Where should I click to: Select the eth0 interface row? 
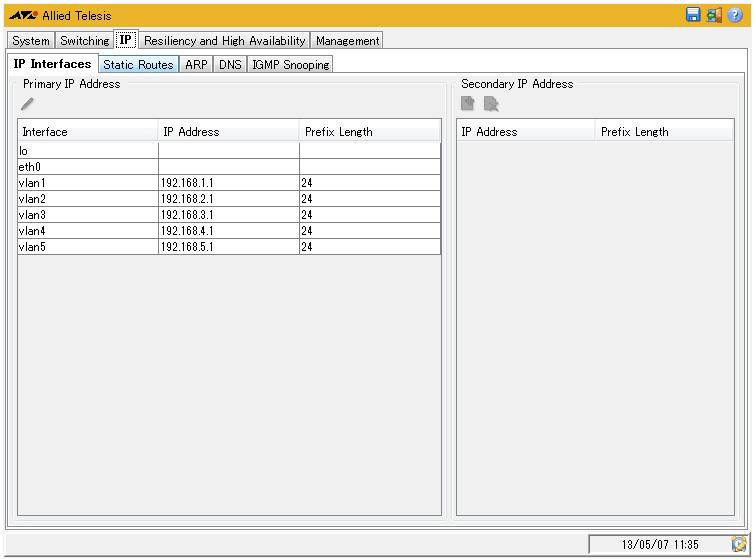[x=87, y=167]
